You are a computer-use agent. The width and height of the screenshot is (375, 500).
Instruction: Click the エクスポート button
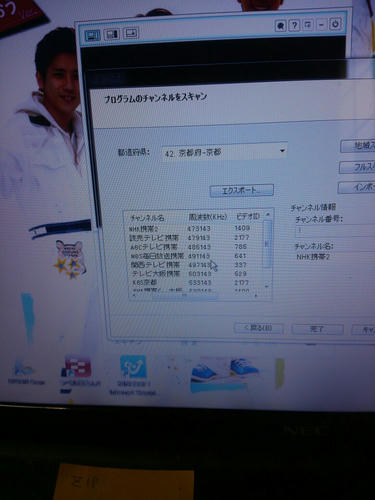[x=242, y=190]
